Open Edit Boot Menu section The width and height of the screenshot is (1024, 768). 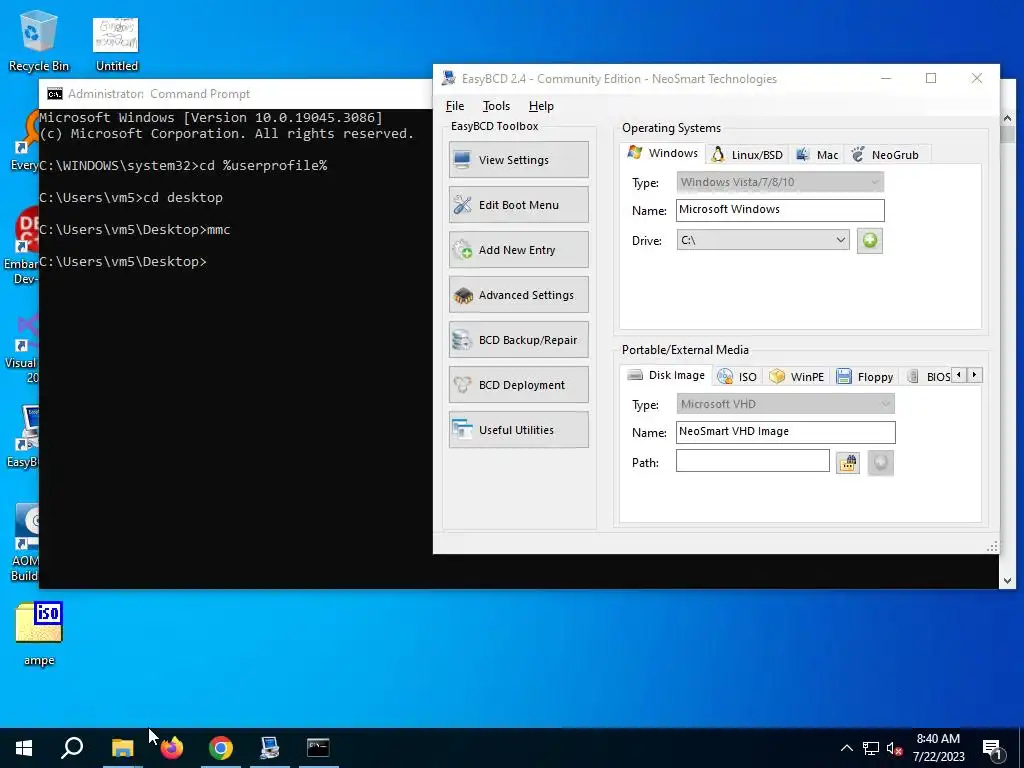point(519,204)
